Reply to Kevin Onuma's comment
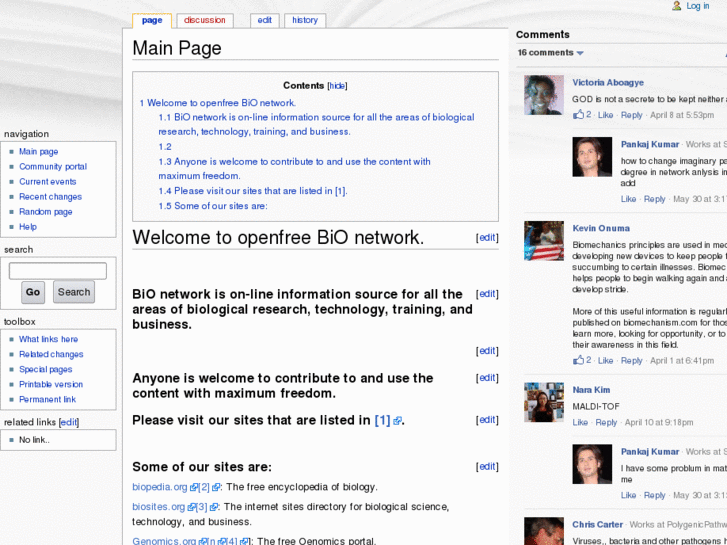This screenshot has height=545, width=727. (x=631, y=360)
